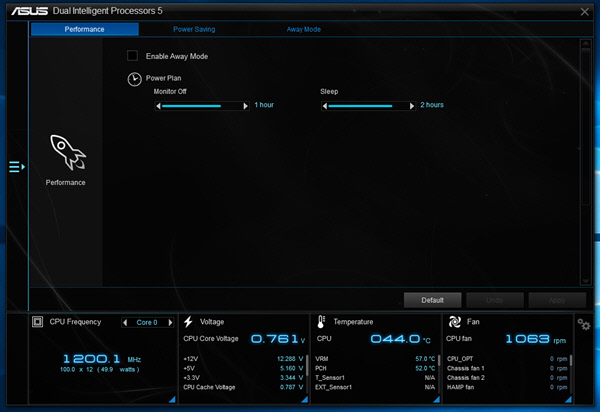Open the side menu list icon
The image size is (600, 412).
(17, 167)
